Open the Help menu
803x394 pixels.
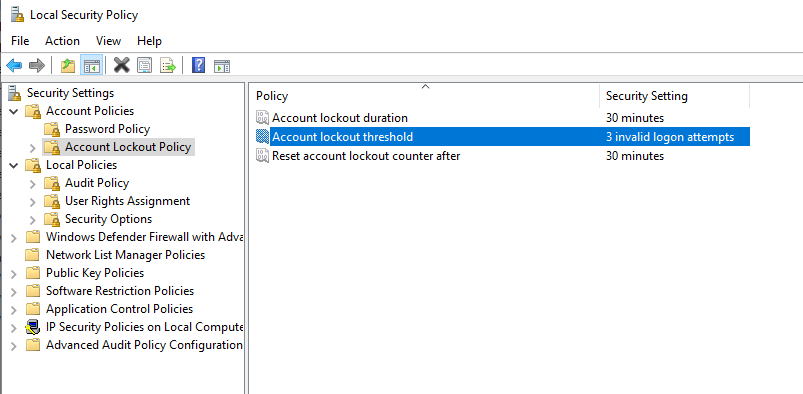(x=150, y=41)
